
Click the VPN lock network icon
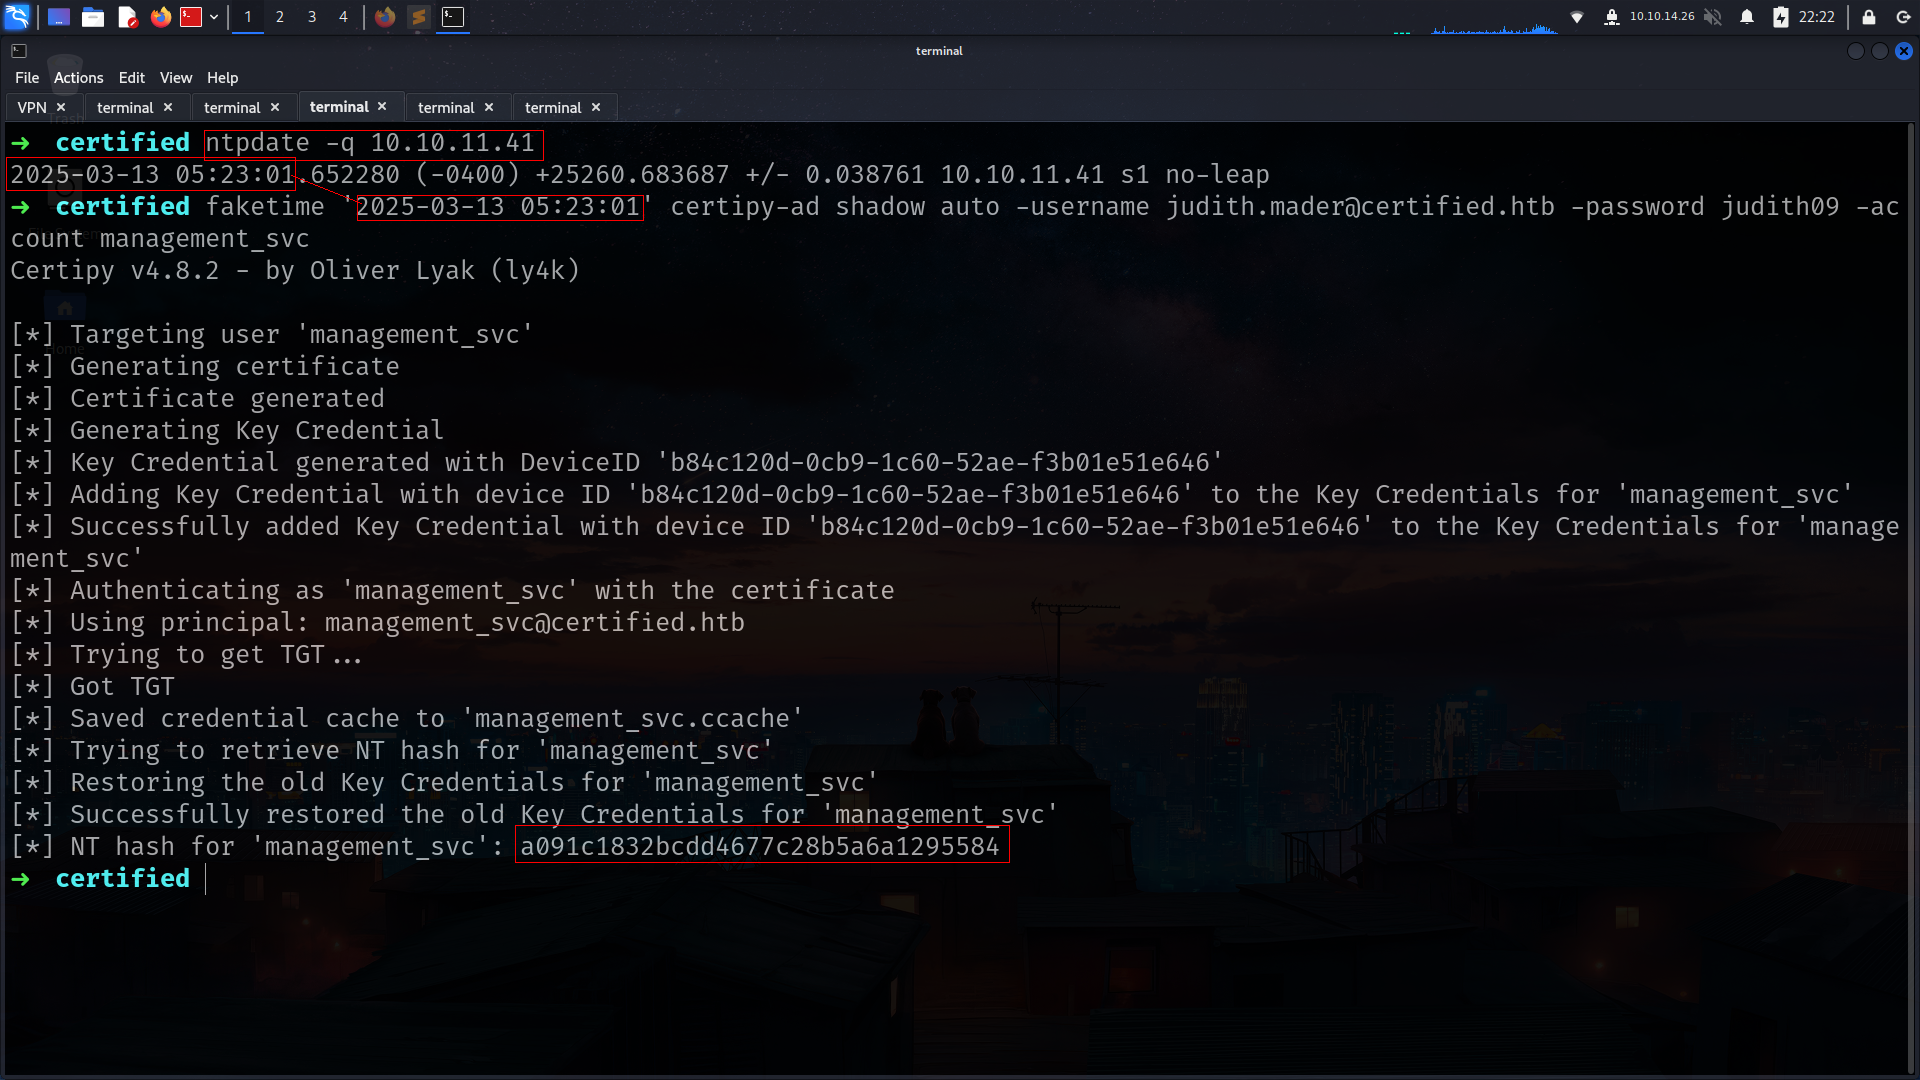(1612, 17)
